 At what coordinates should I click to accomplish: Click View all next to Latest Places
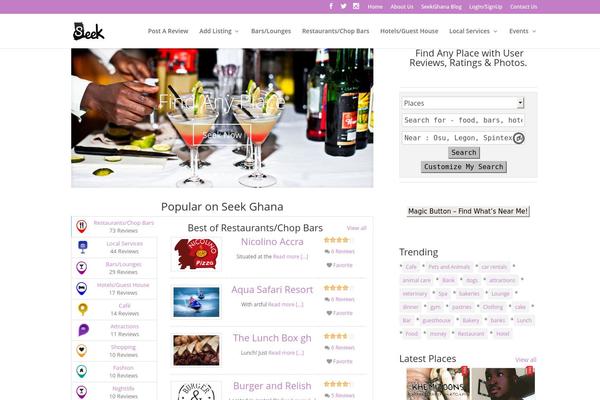(526, 360)
